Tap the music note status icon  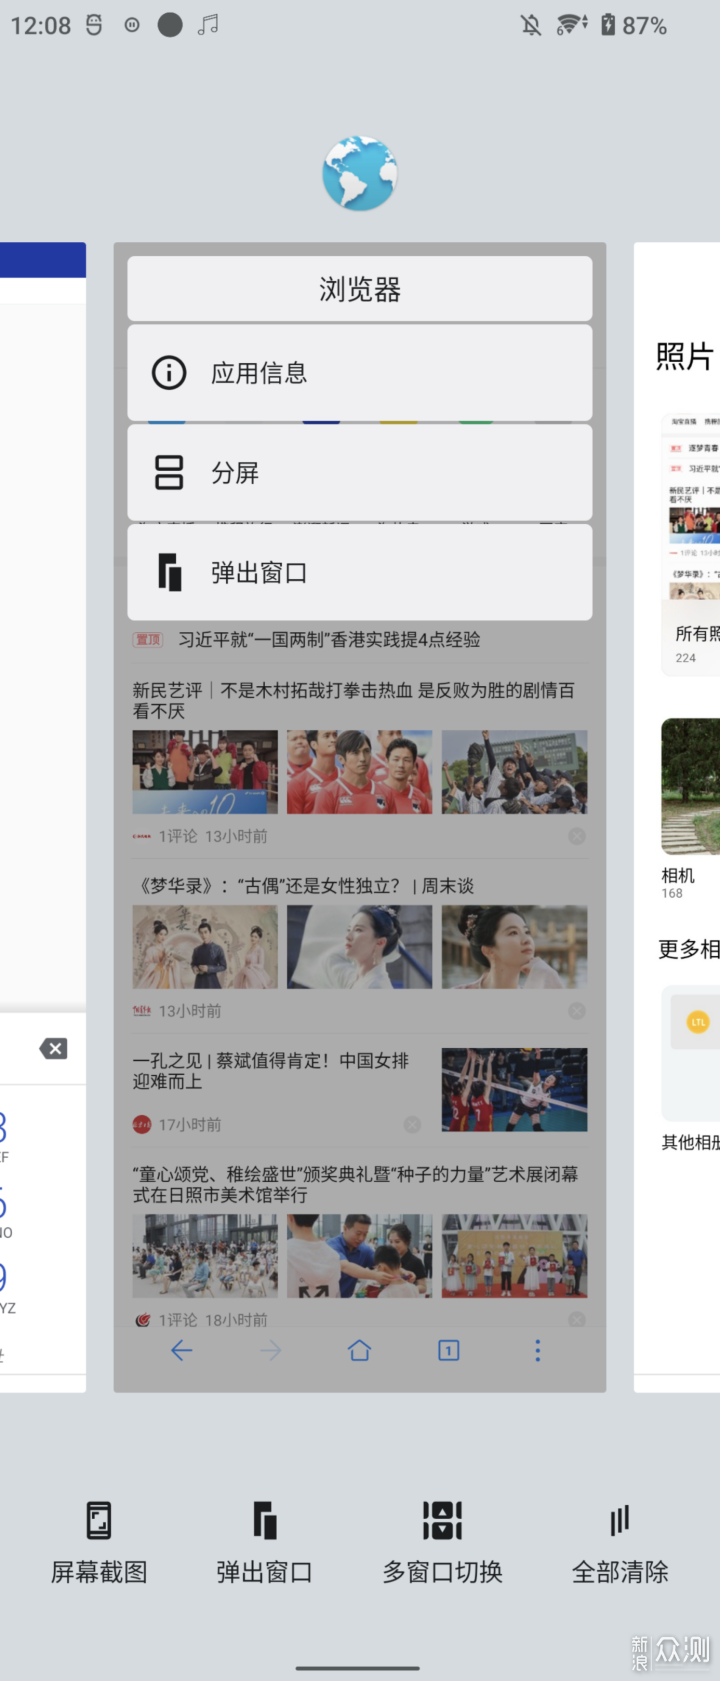tap(208, 24)
